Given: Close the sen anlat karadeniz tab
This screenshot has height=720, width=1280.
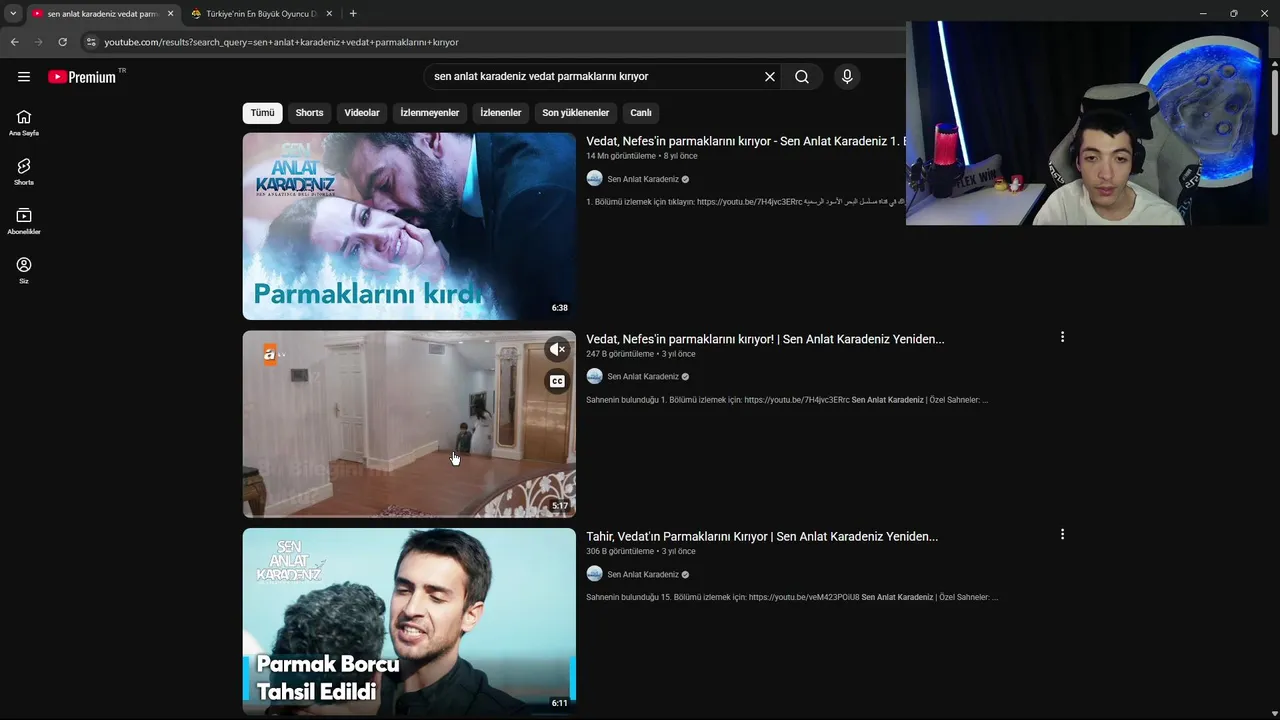Looking at the screenshot, I should [x=170, y=14].
